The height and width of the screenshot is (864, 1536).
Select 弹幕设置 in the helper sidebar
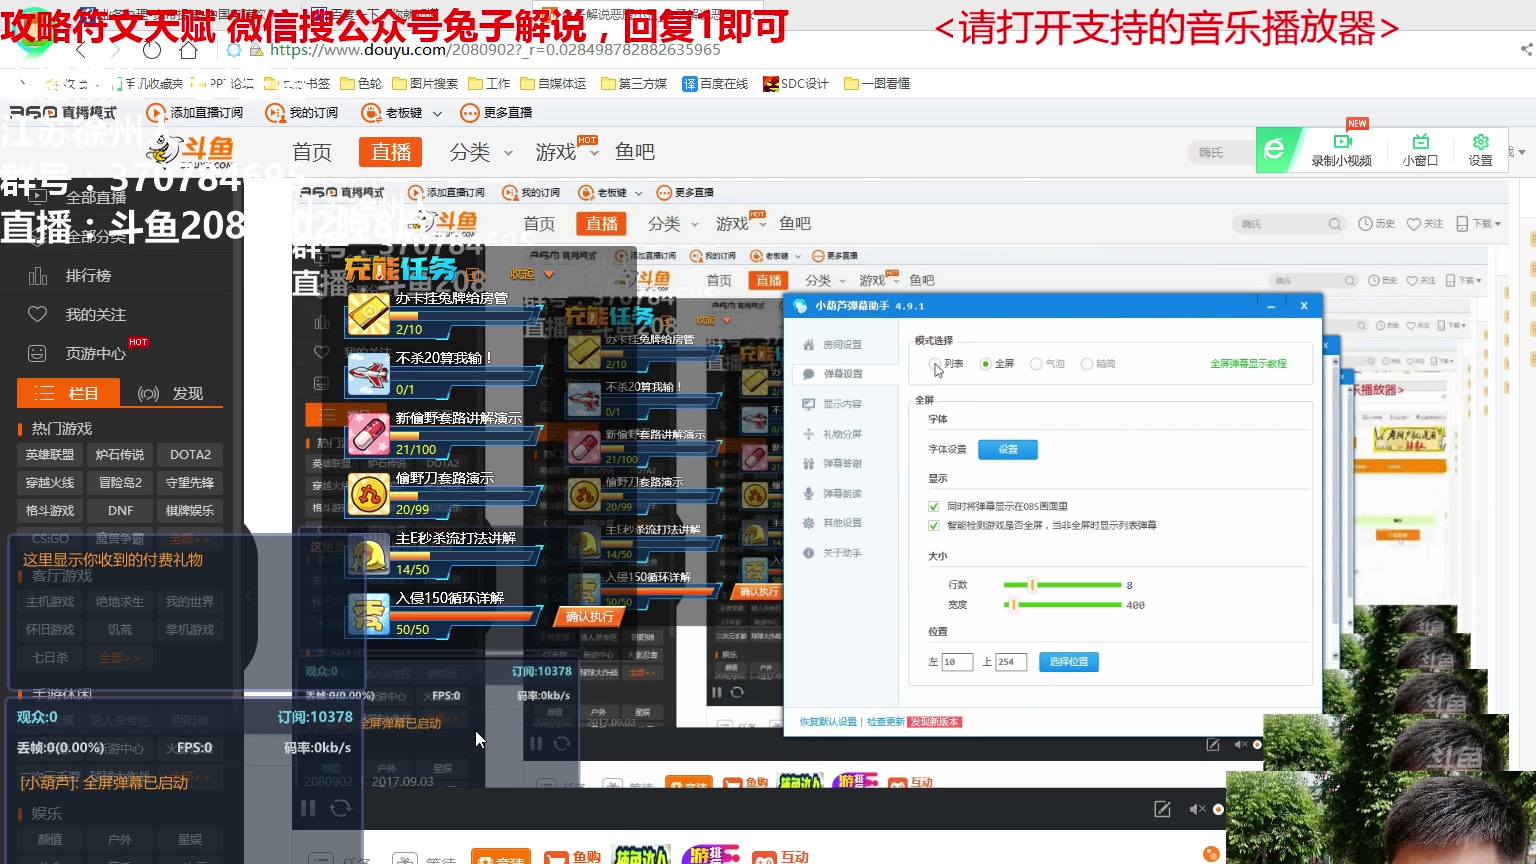point(832,374)
